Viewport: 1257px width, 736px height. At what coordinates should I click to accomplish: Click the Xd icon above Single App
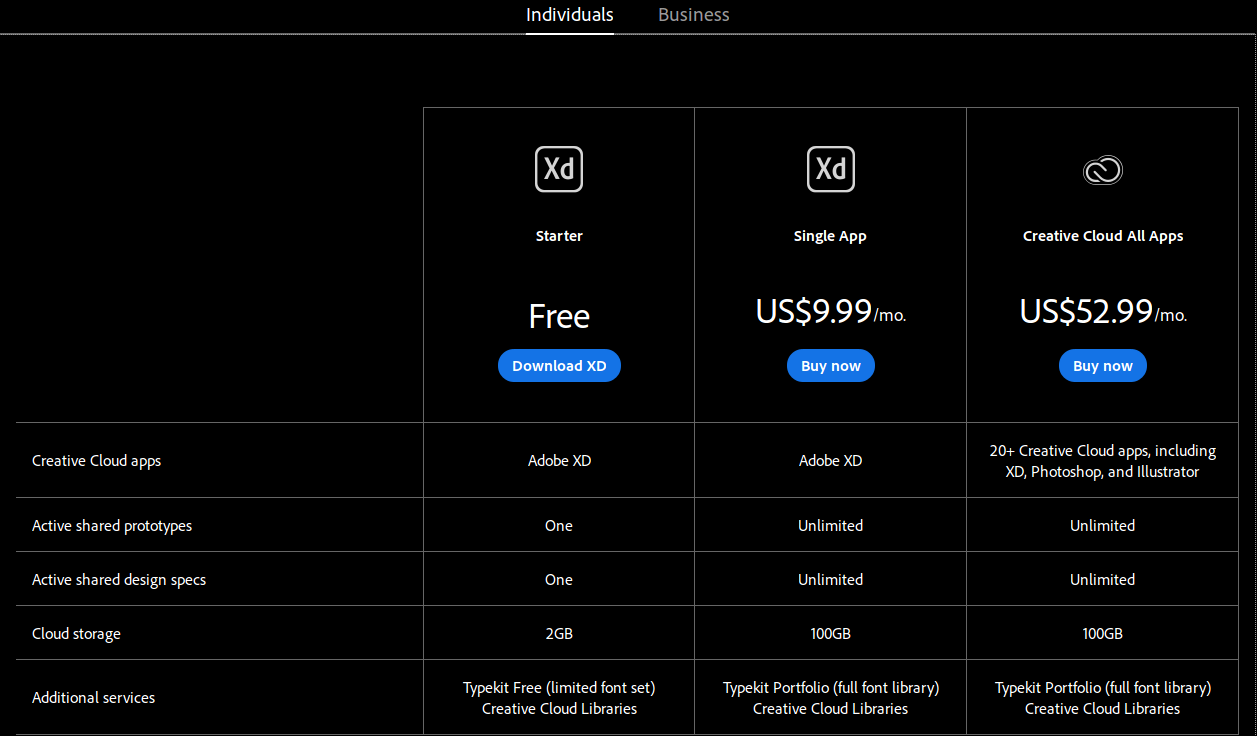click(831, 169)
